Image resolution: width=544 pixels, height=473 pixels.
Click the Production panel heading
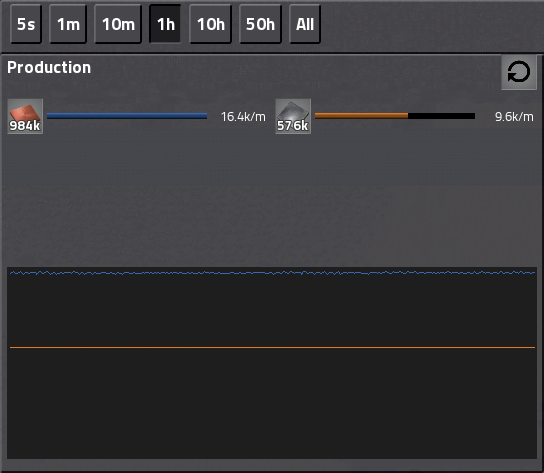pyautogui.click(x=49, y=67)
